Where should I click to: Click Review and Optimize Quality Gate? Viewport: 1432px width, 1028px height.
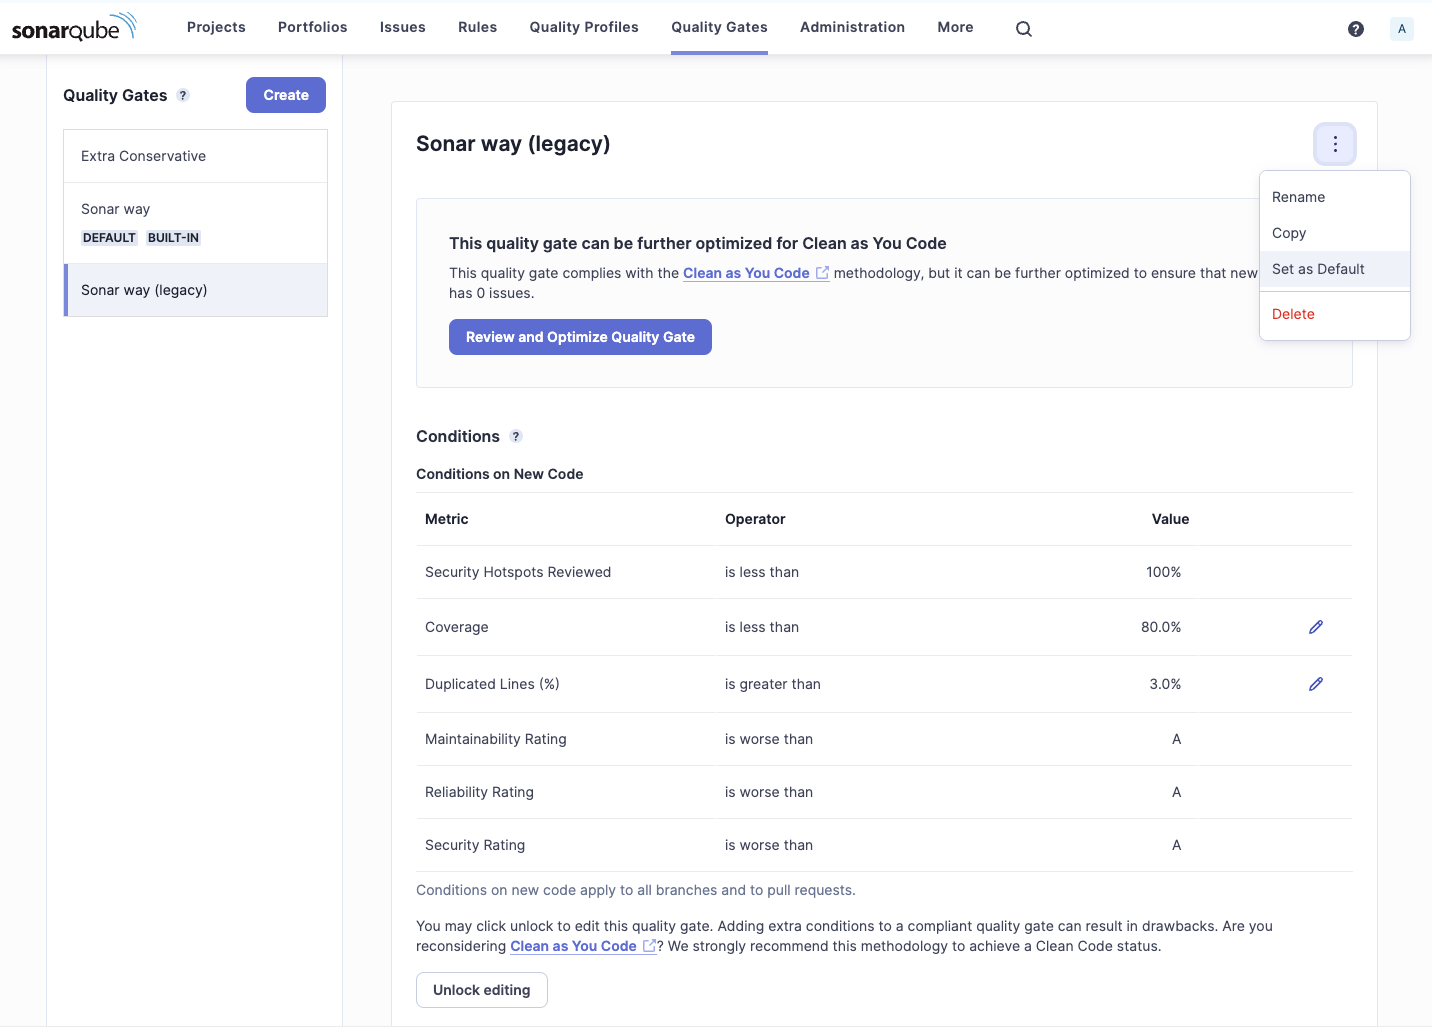pyautogui.click(x=580, y=337)
